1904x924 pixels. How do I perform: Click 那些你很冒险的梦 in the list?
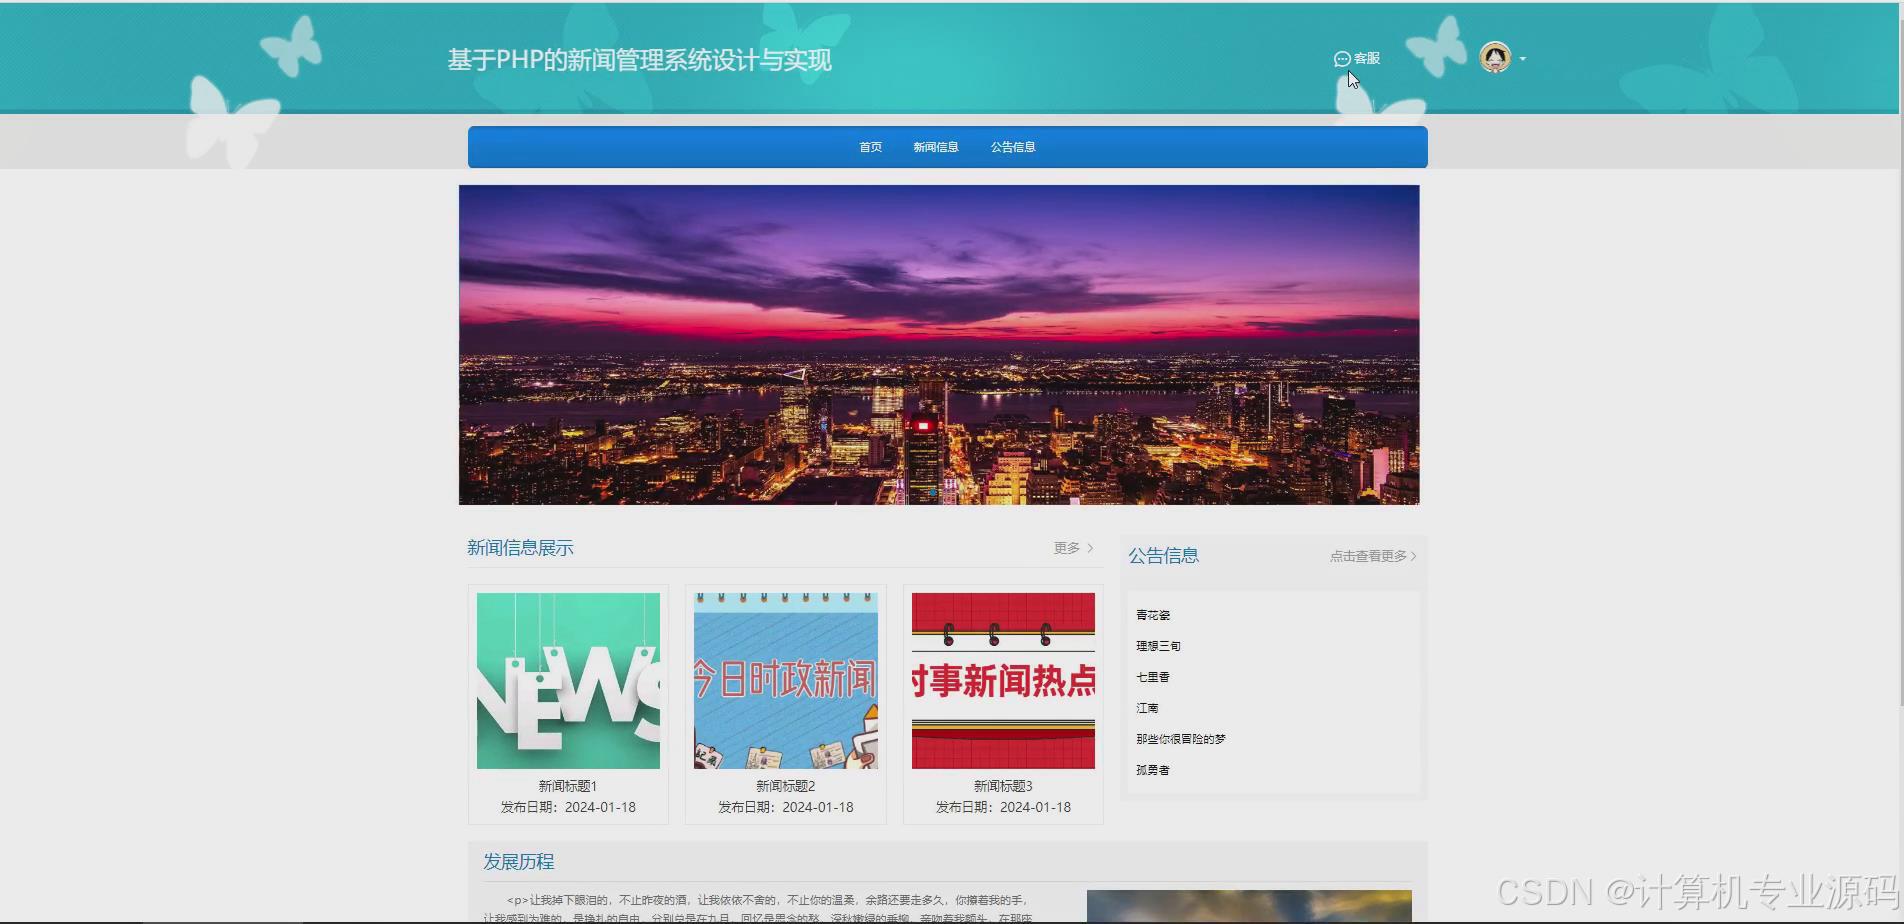point(1180,738)
